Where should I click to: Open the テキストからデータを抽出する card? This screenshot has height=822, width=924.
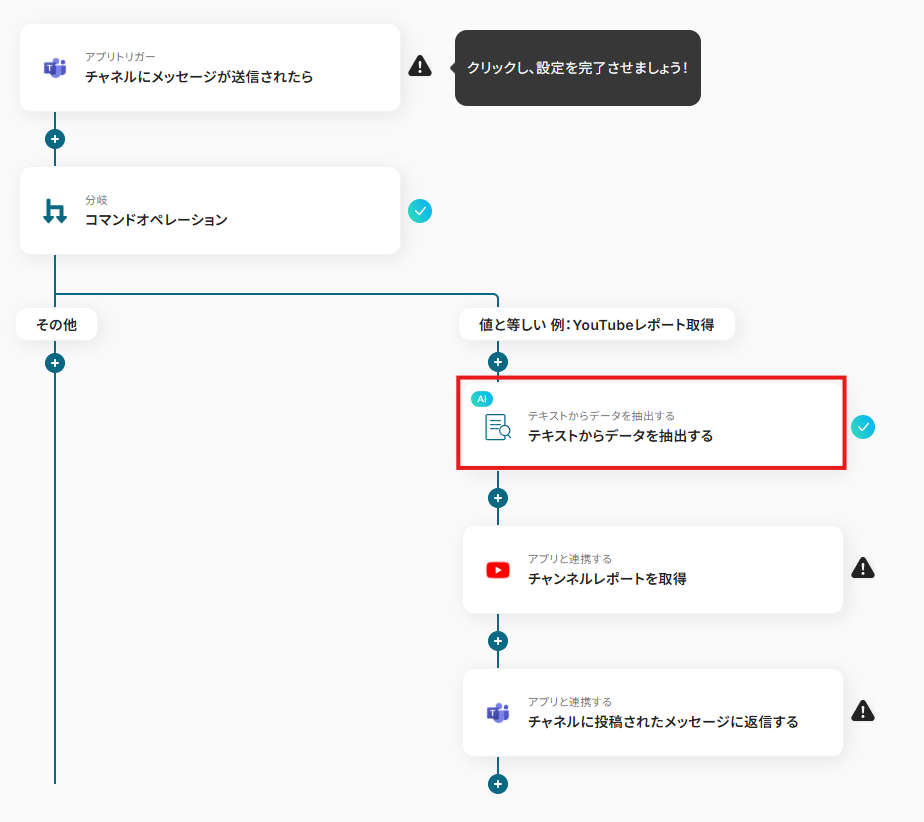pos(652,426)
